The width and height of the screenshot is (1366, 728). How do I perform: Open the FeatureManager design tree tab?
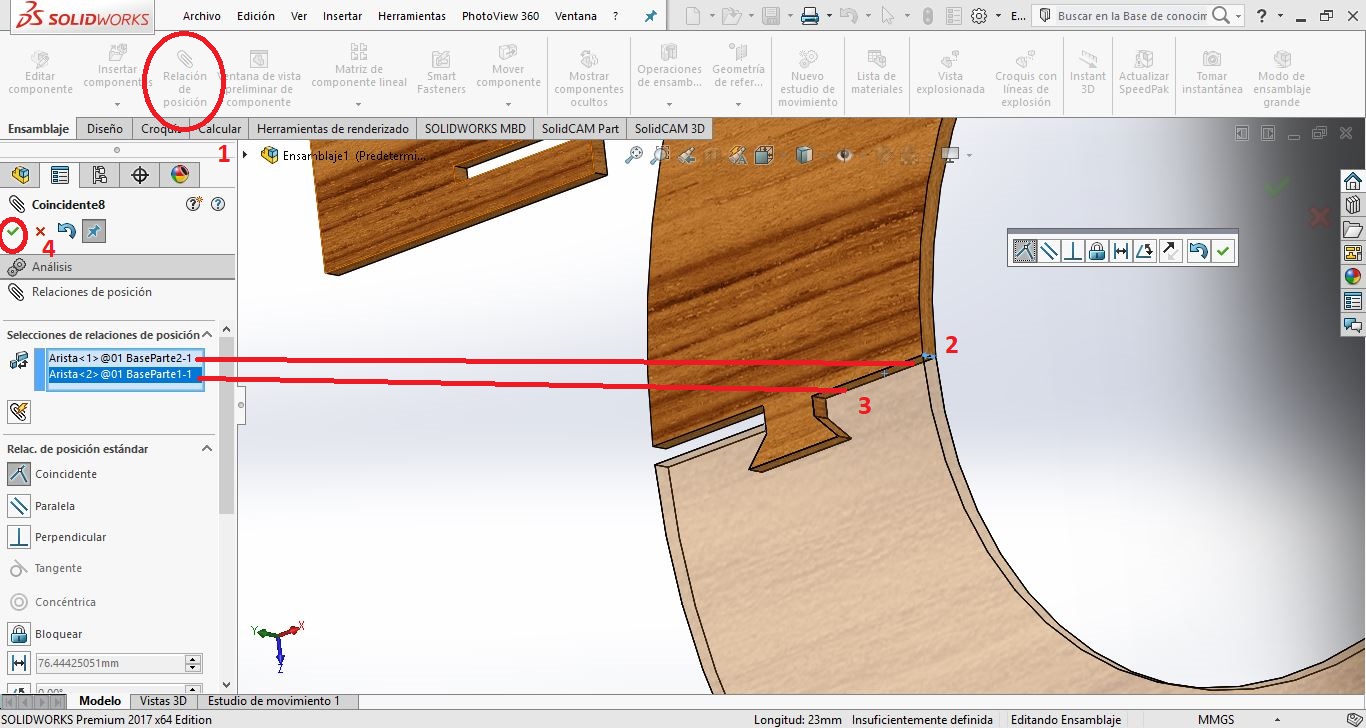click(20, 175)
